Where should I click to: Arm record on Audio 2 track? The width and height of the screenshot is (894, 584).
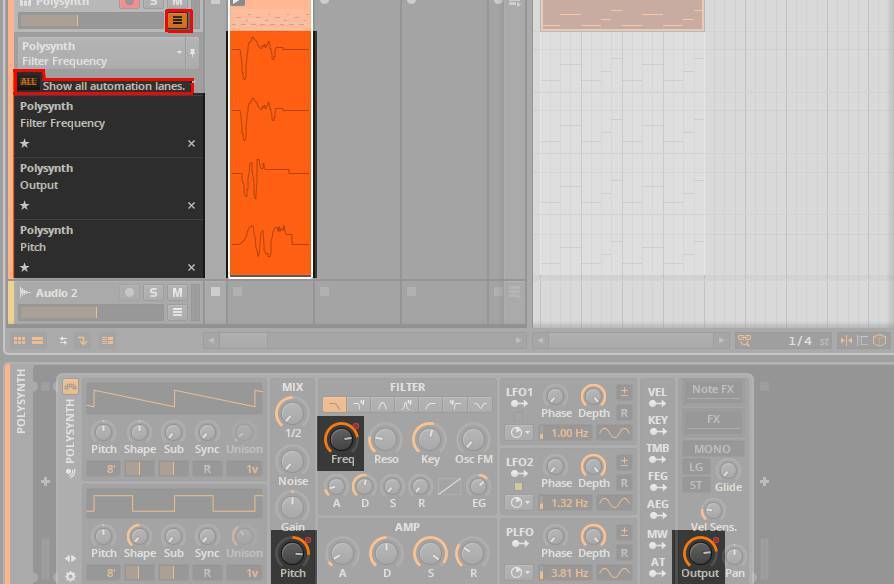pos(129,293)
